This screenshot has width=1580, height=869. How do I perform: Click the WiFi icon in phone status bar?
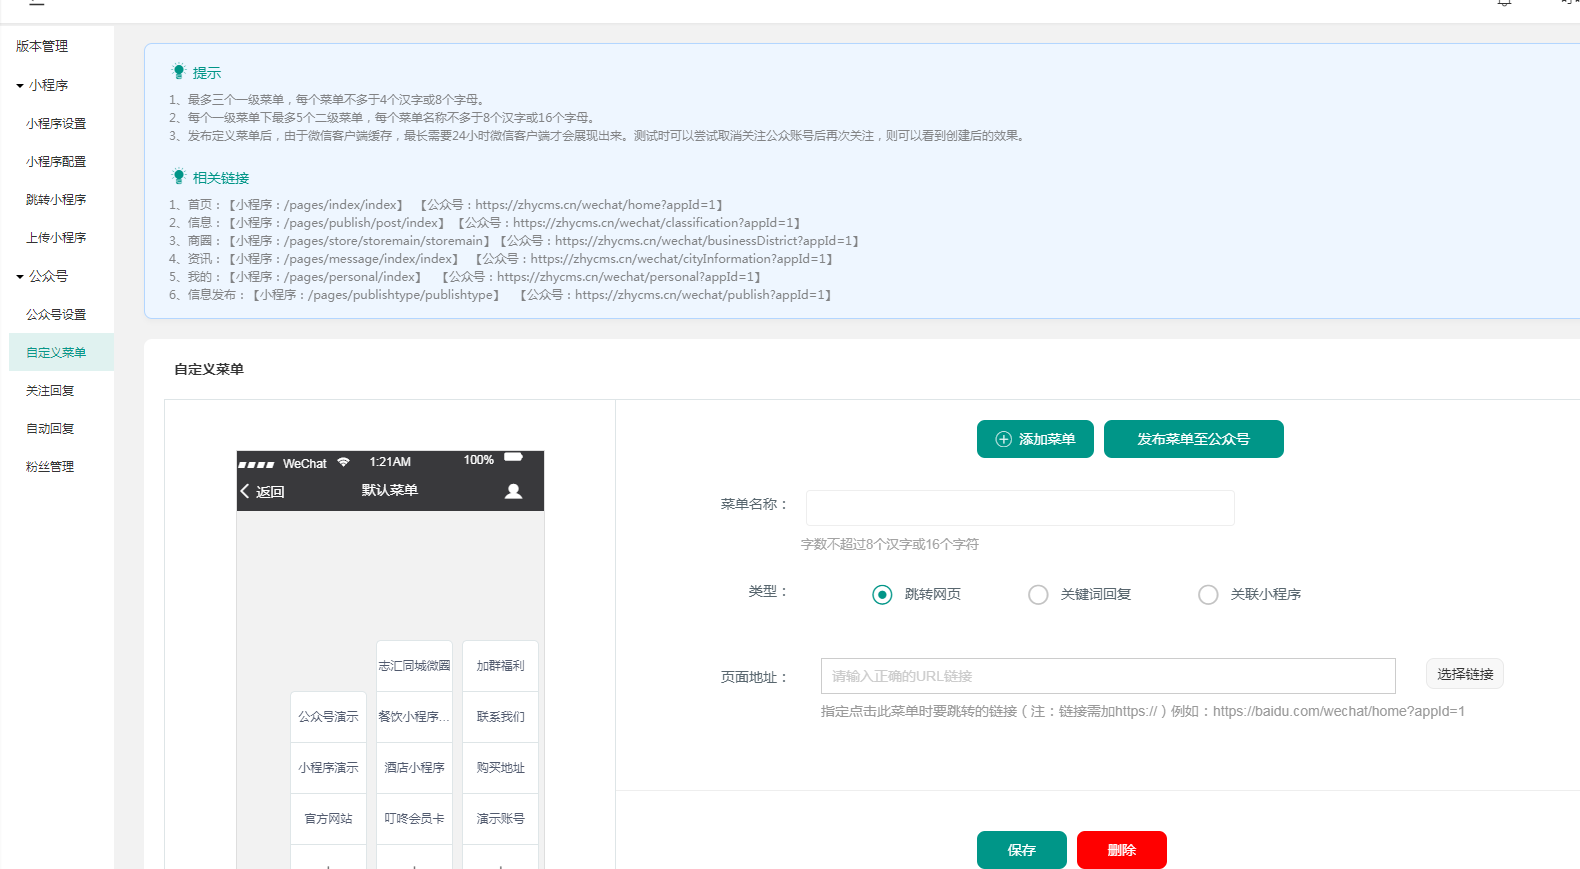point(344,462)
